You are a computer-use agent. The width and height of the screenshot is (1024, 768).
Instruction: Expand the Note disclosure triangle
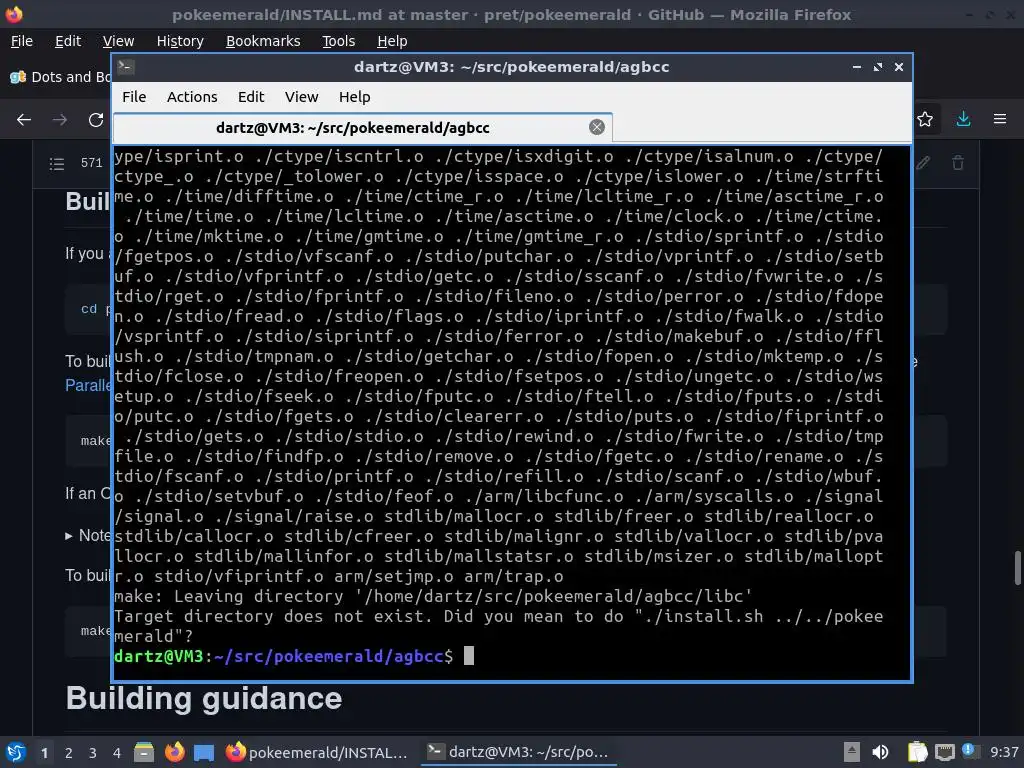(69, 536)
